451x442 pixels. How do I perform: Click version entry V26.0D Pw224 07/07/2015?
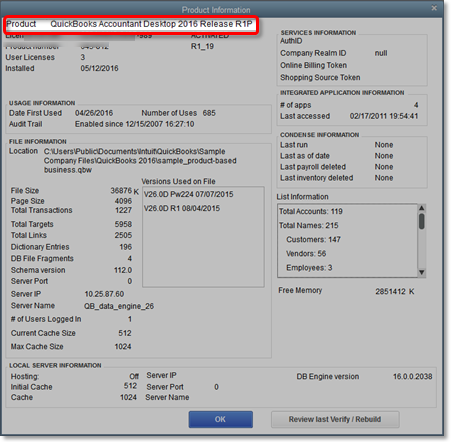click(x=188, y=194)
